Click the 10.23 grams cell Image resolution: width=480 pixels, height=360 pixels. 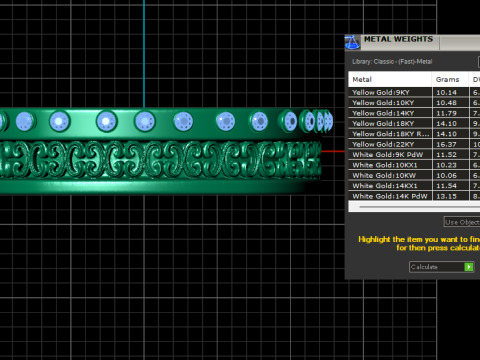pos(450,165)
